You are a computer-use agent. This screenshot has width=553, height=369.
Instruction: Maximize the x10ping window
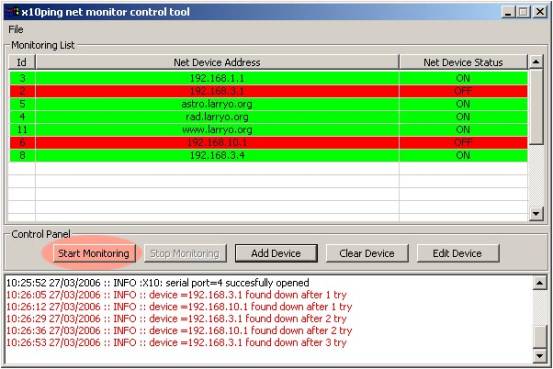click(x=523, y=12)
